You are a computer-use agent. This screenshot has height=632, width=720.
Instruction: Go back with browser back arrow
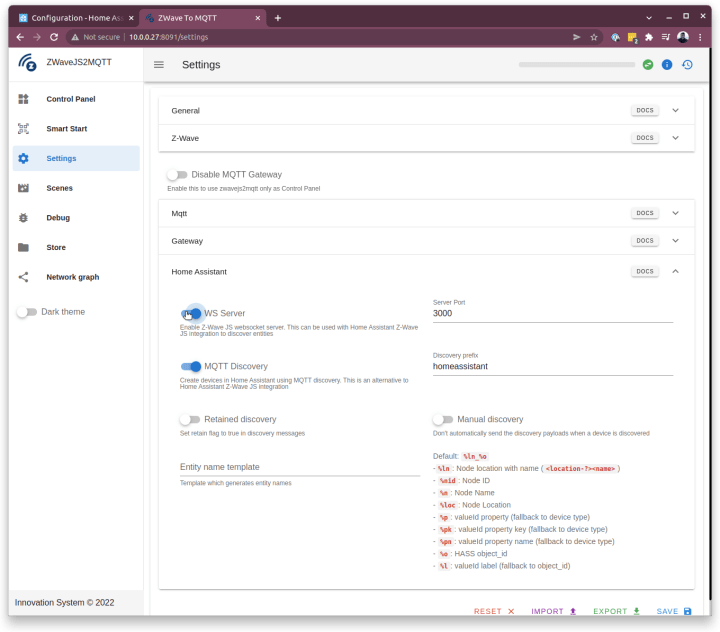point(20,37)
